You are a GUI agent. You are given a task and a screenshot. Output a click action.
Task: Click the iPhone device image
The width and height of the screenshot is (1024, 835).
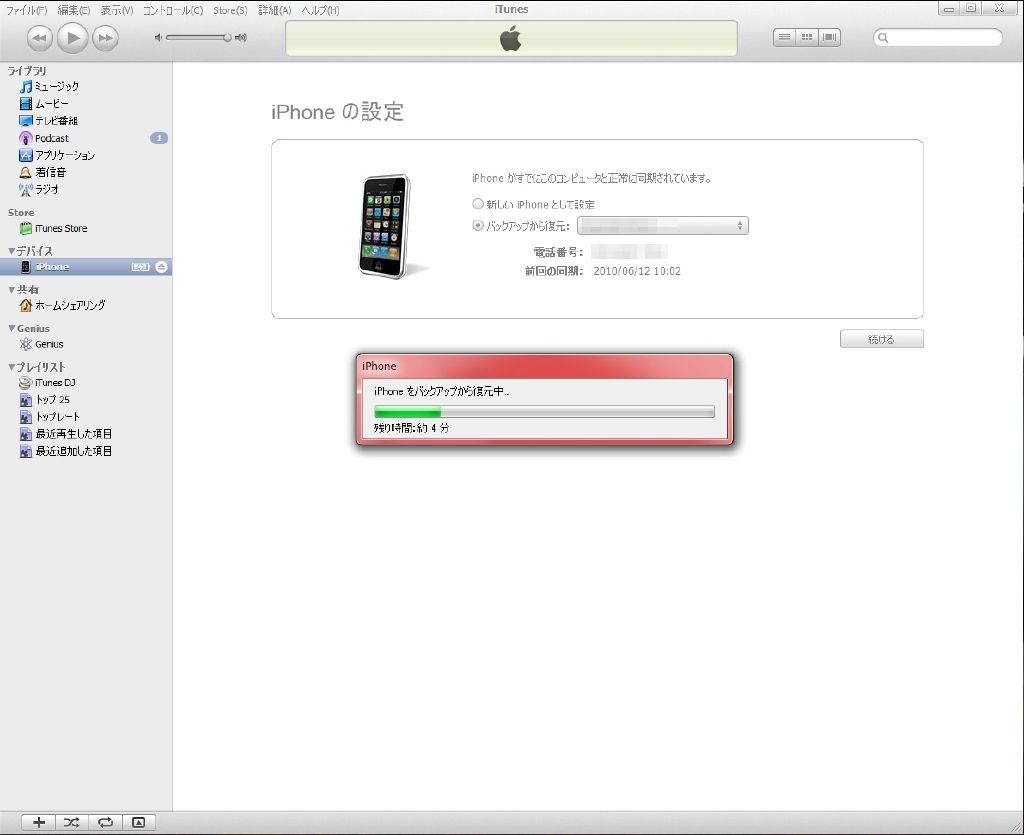(x=387, y=226)
